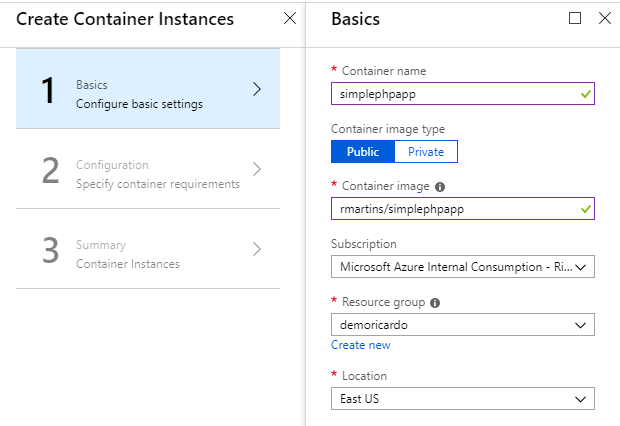
Task: Click the info icon beside Container image
Action: (x=440, y=187)
